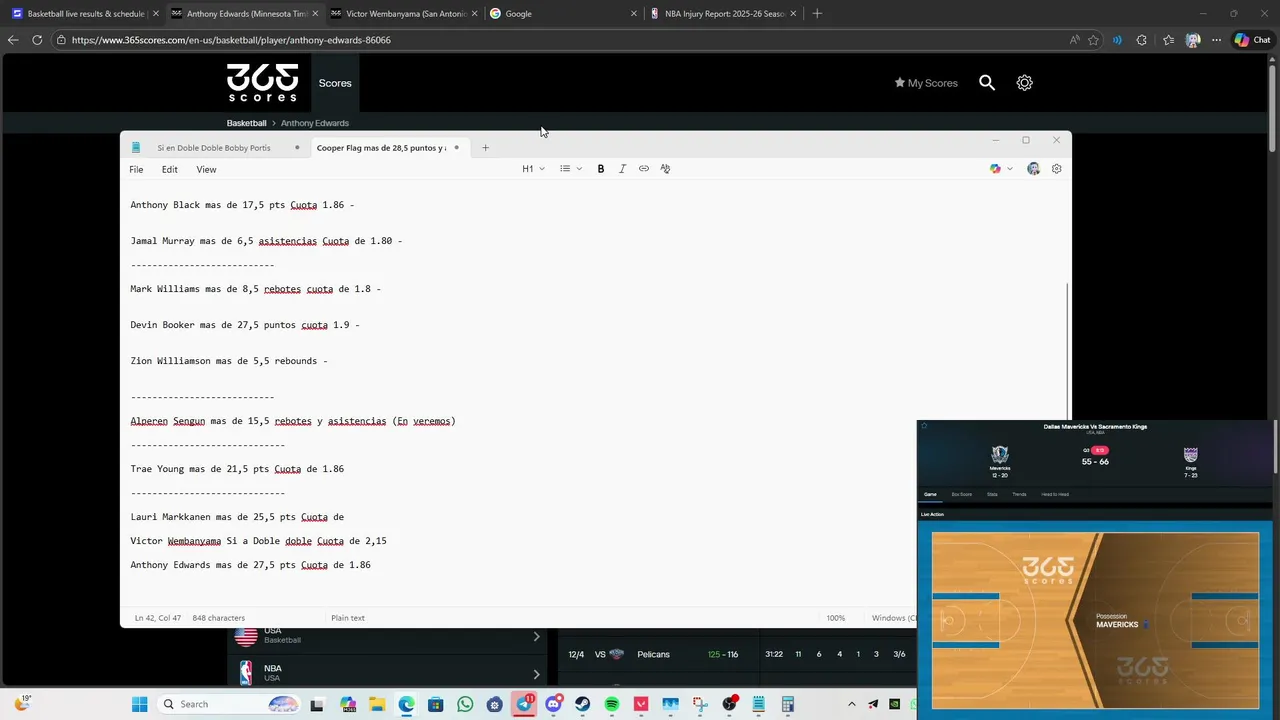Open the browser favorites list icon

pyautogui.click(x=1168, y=40)
